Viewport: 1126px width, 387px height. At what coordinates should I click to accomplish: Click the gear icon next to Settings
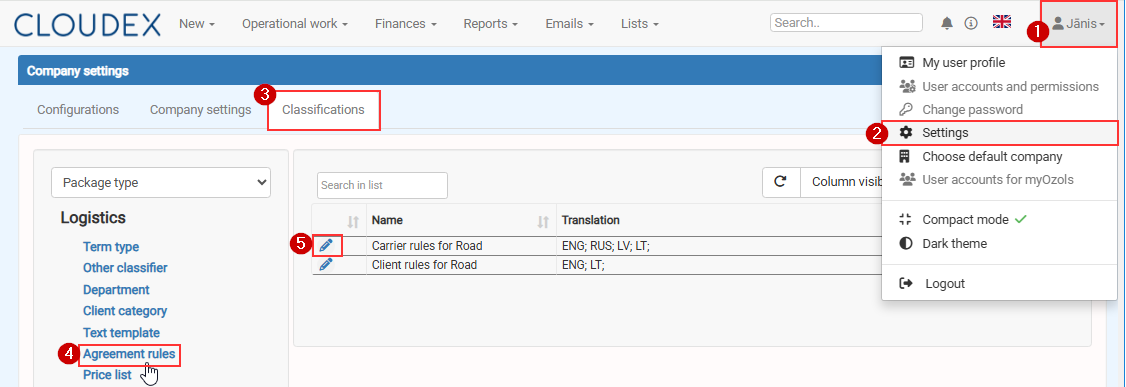point(906,133)
